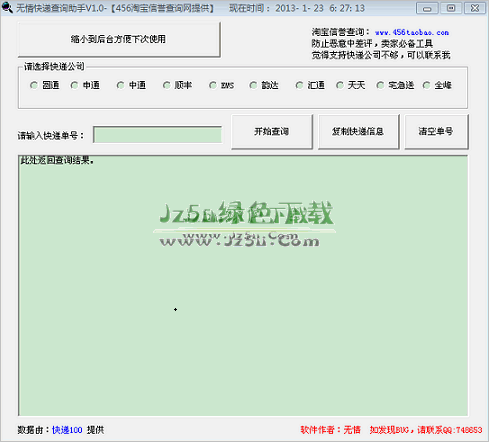Copy courier info via 复制快递信息

coord(358,132)
